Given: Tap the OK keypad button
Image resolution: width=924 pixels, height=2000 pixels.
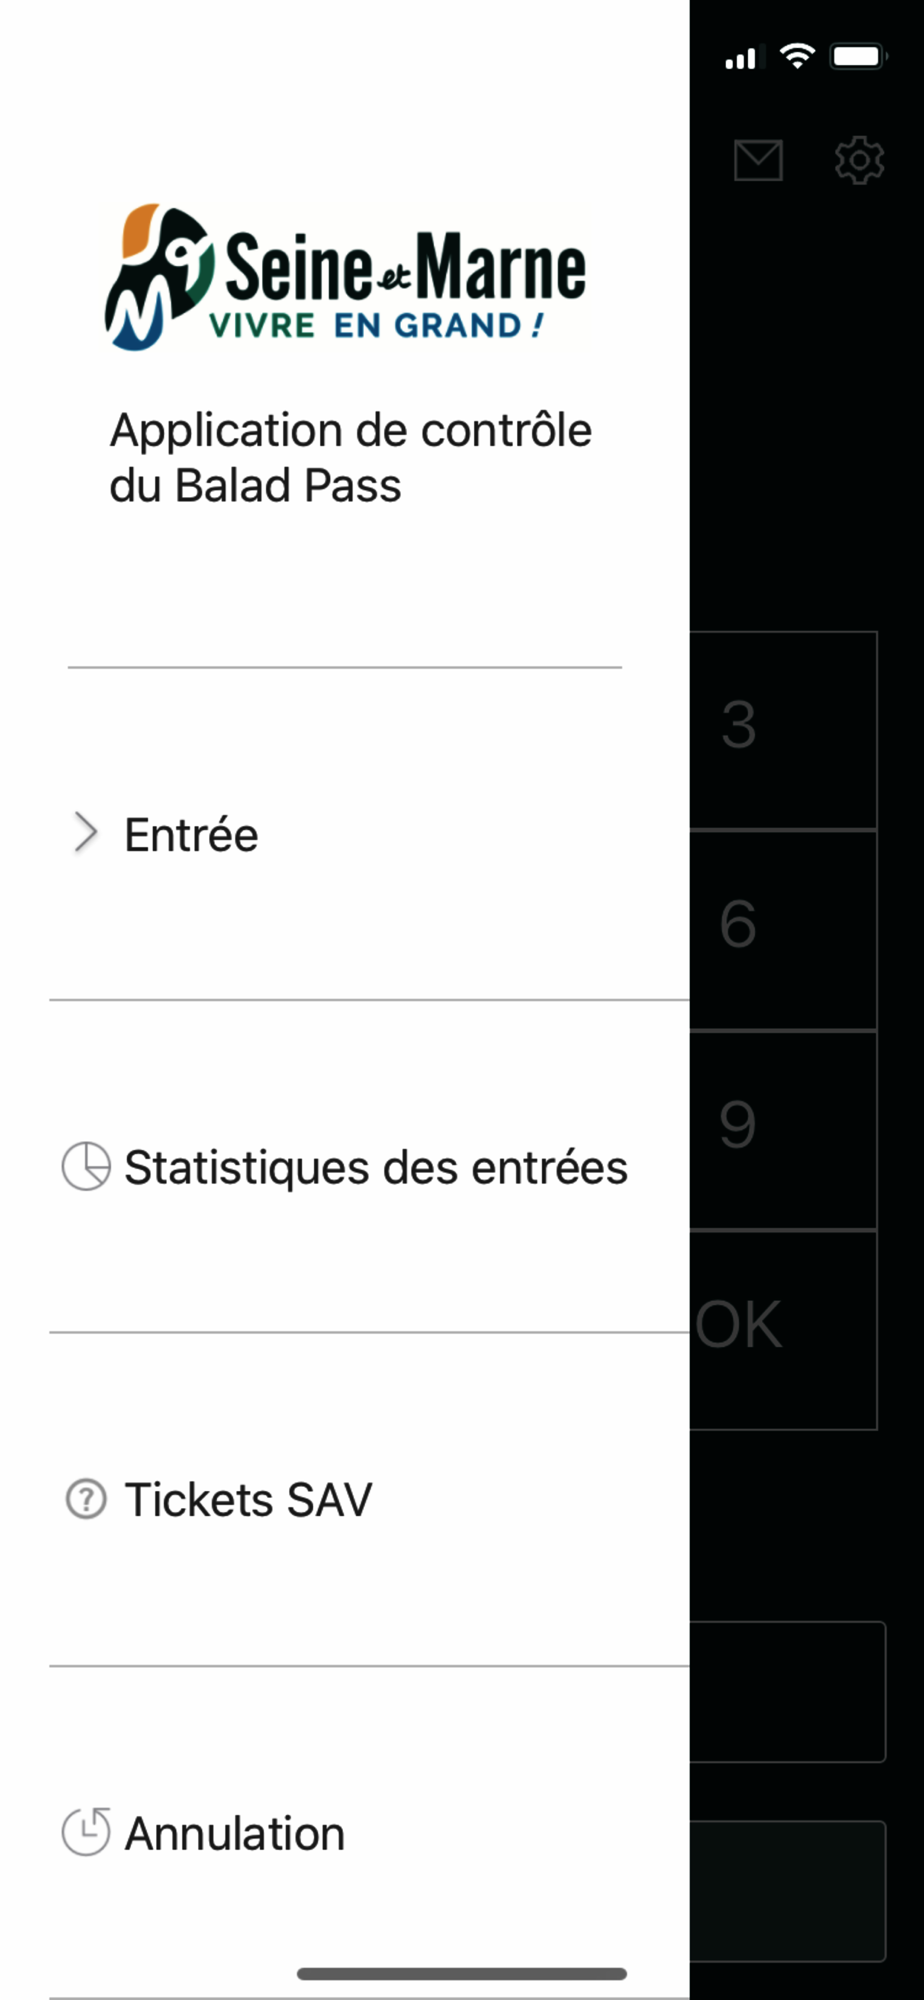Looking at the screenshot, I should tap(783, 1330).
